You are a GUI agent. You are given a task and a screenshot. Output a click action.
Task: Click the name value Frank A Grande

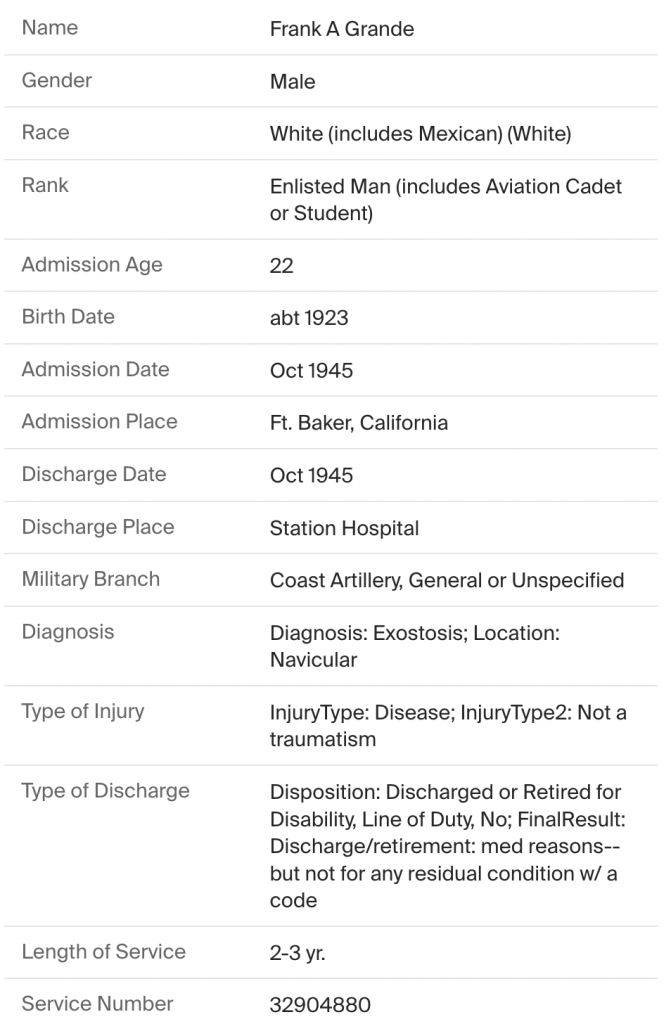tap(341, 29)
